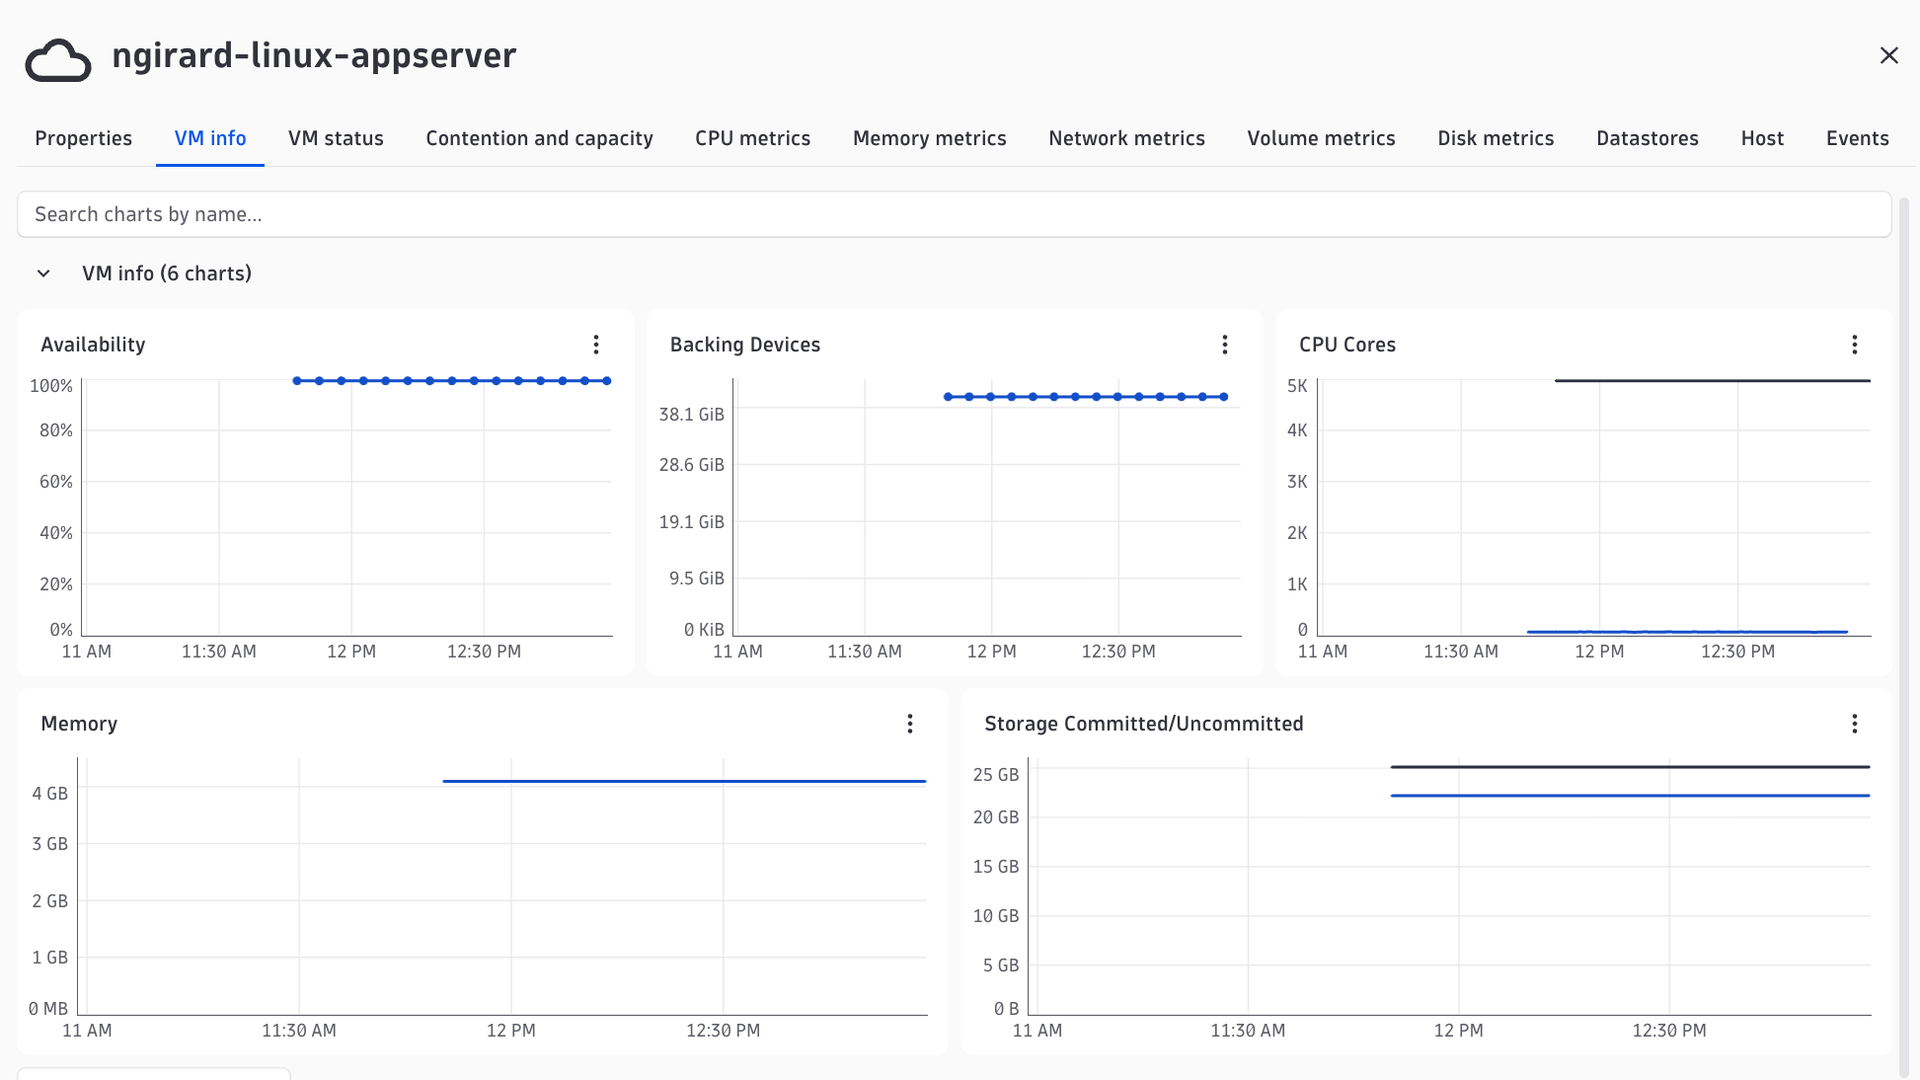Switch to Memory metrics tab
The width and height of the screenshot is (1920, 1080).
click(x=930, y=138)
